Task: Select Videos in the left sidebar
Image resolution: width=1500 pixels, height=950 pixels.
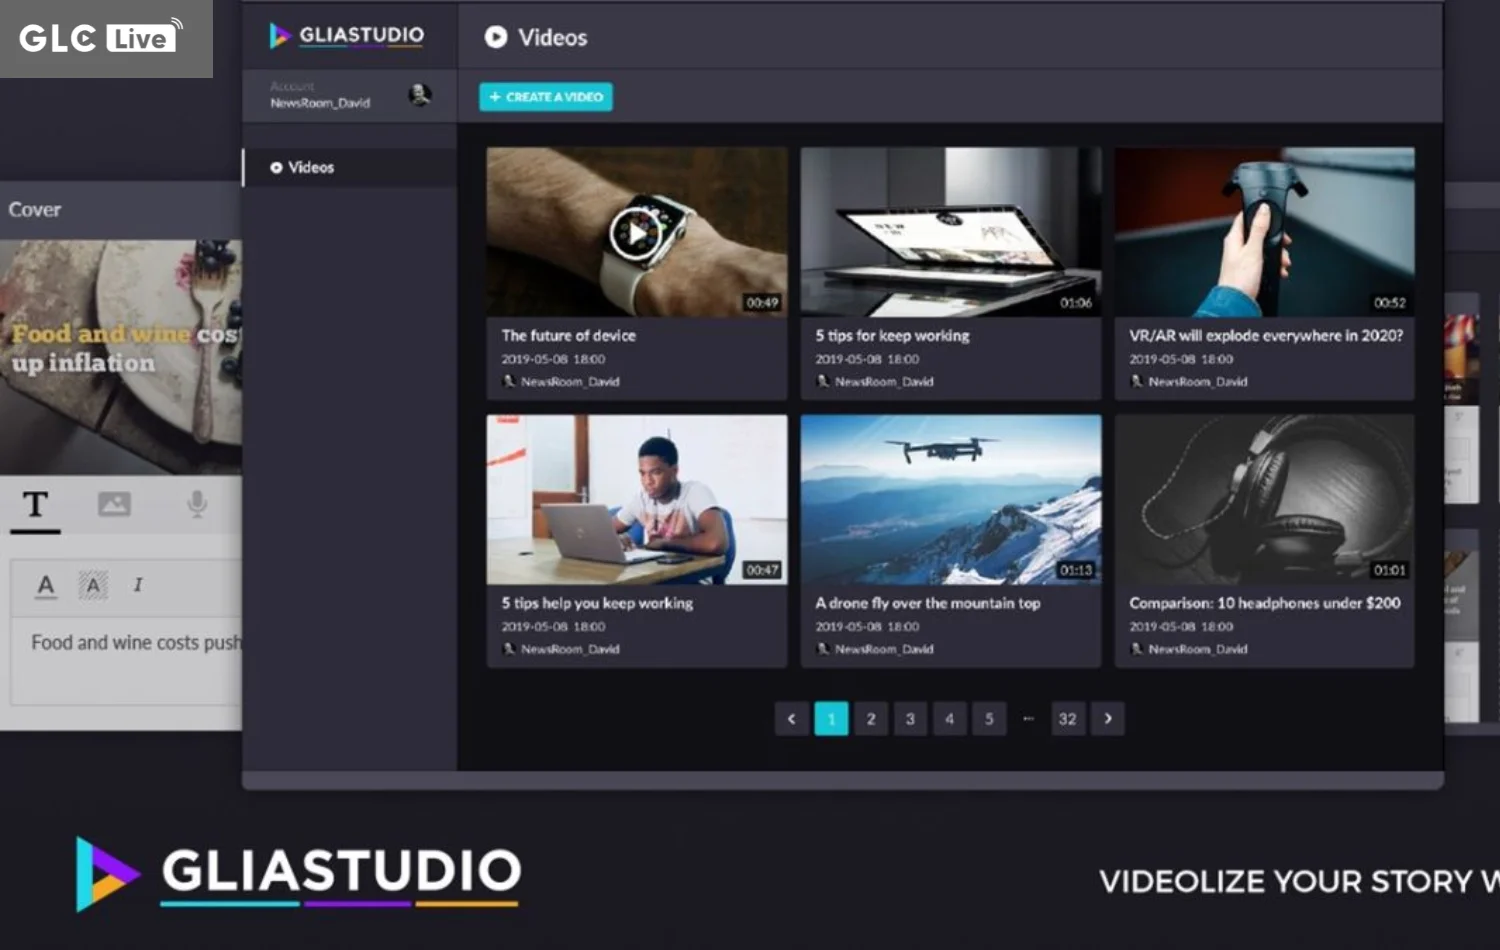Action: coord(349,167)
